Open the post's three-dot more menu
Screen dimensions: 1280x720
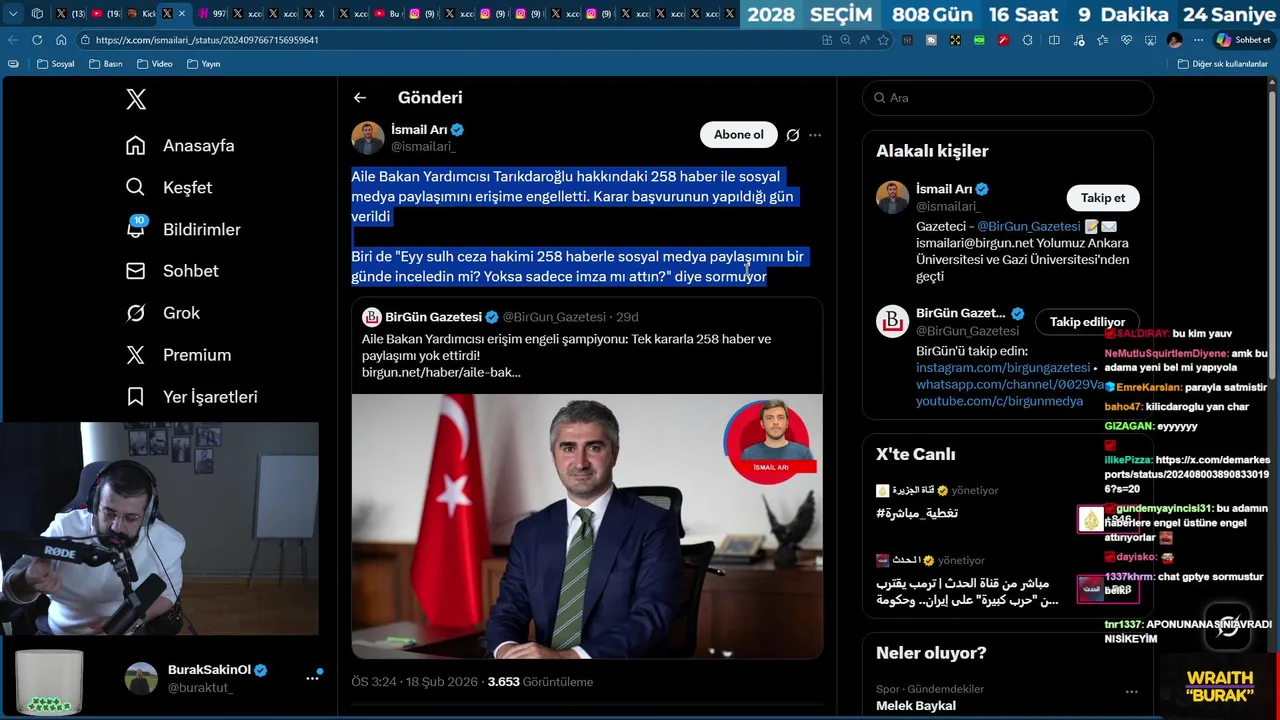click(815, 135)
